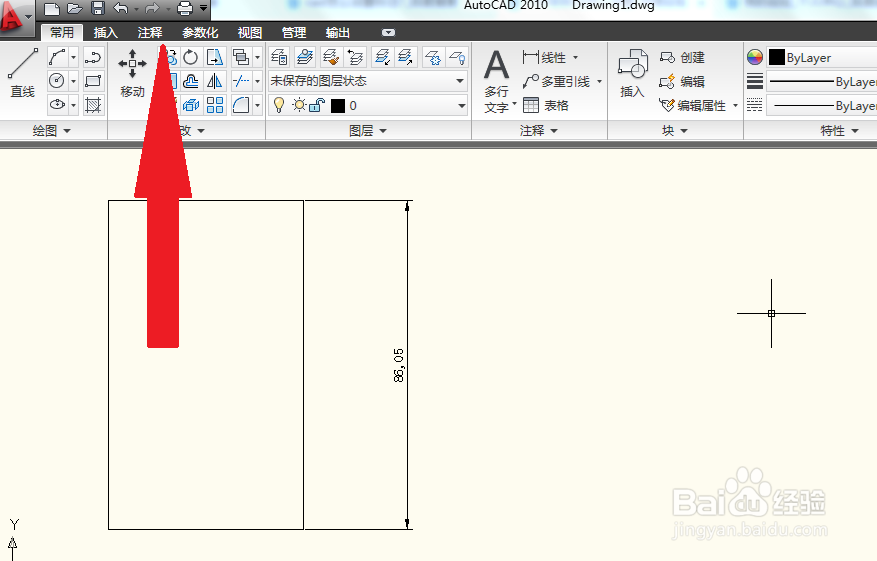877x561 pixels.
Task: Select the Line (直线) tool
Action: 22,73
